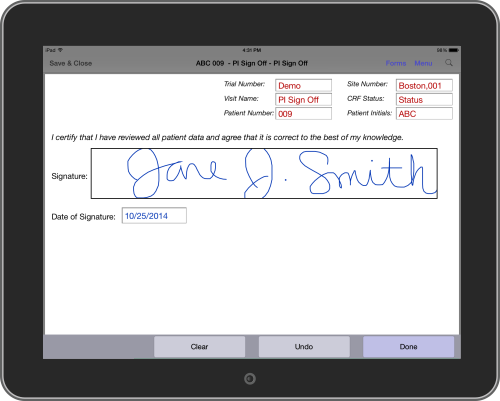Select the Patient Initials field ABC

424,113
